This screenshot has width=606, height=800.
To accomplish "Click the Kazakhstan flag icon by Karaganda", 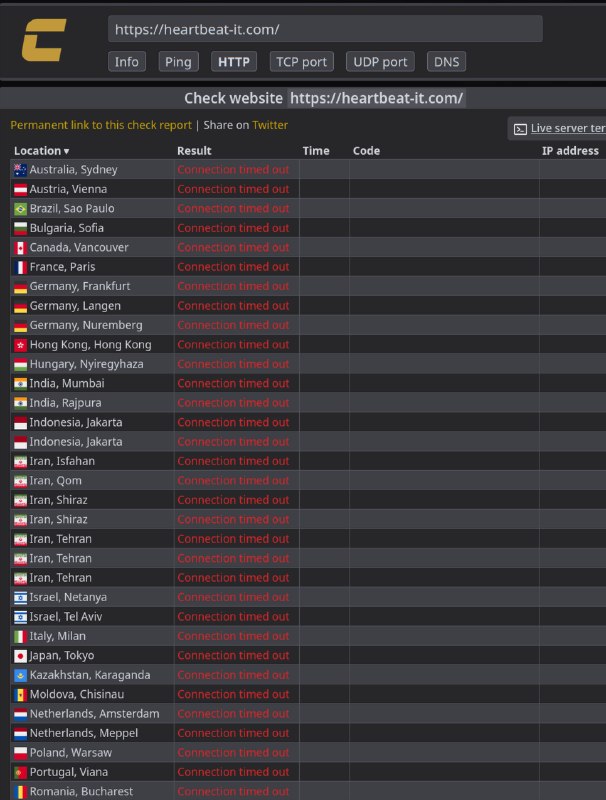I will (20, 676).
